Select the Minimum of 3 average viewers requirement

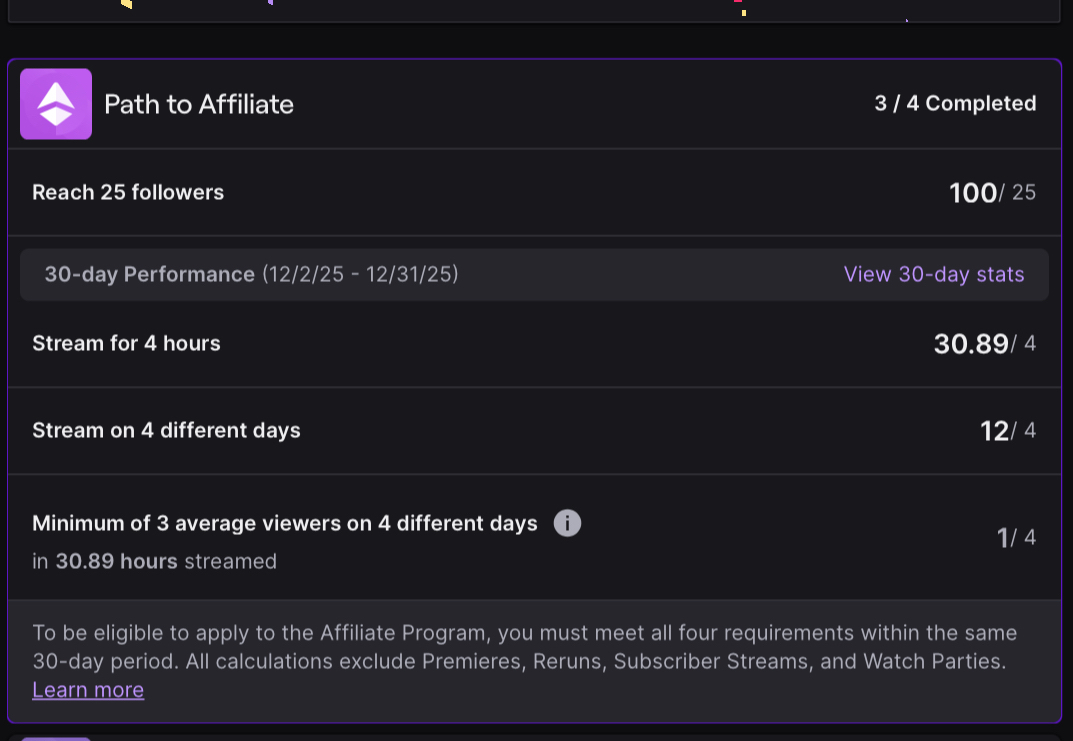click(x=284, y=523)
